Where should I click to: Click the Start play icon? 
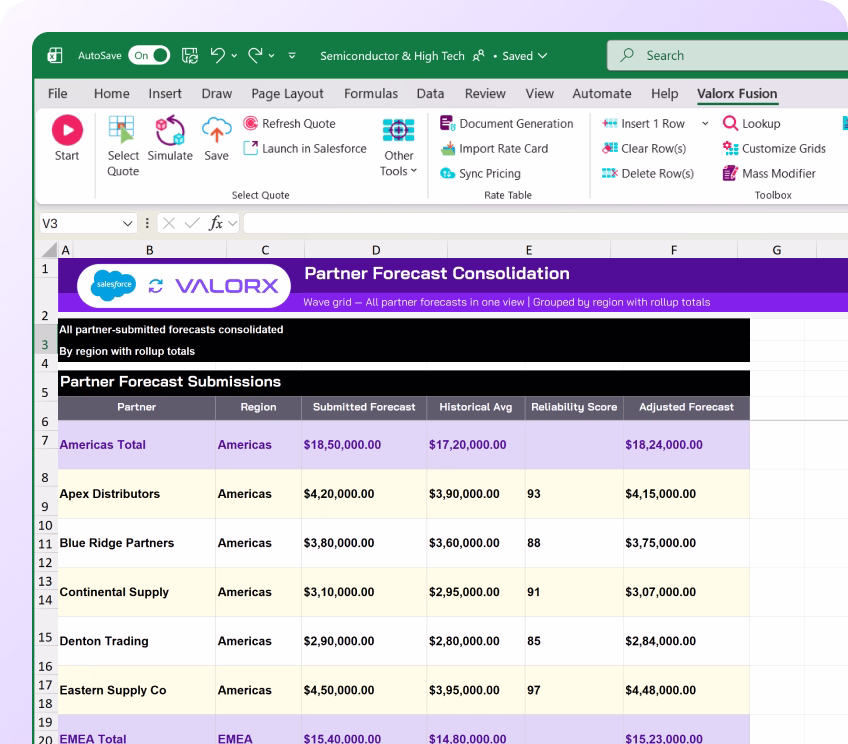(x=67, y=130)
